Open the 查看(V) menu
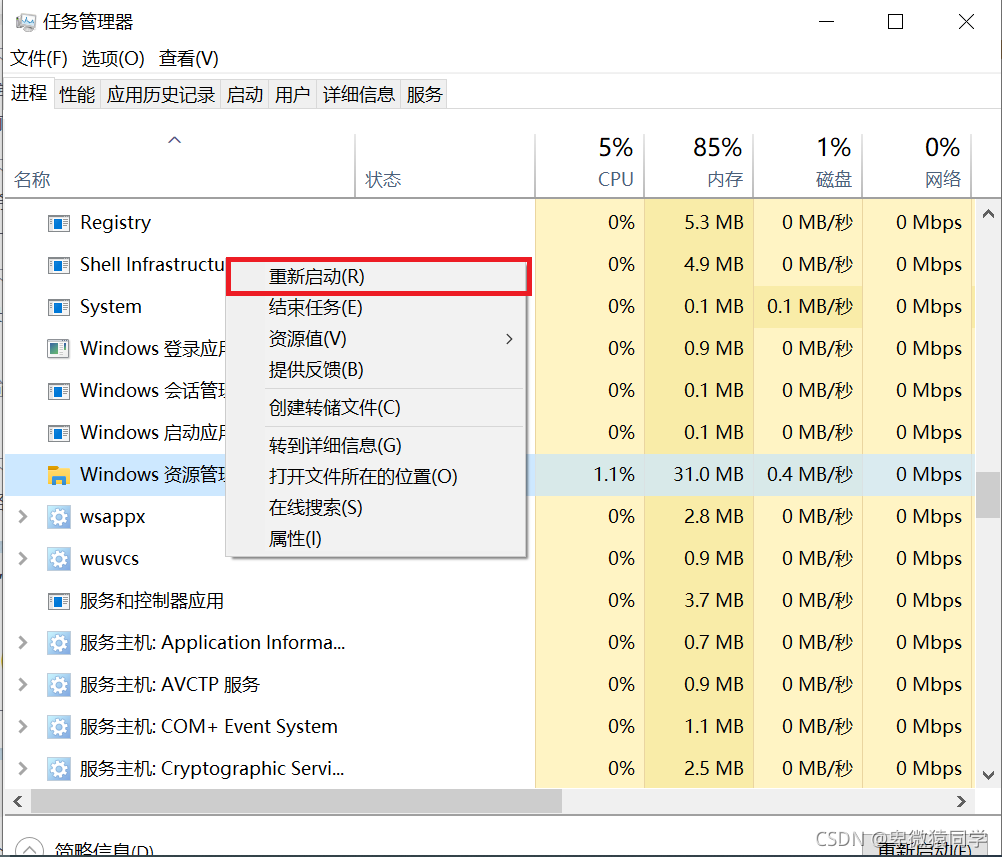The height and width of the screenshot is (857, 1002). pos(189,59)
